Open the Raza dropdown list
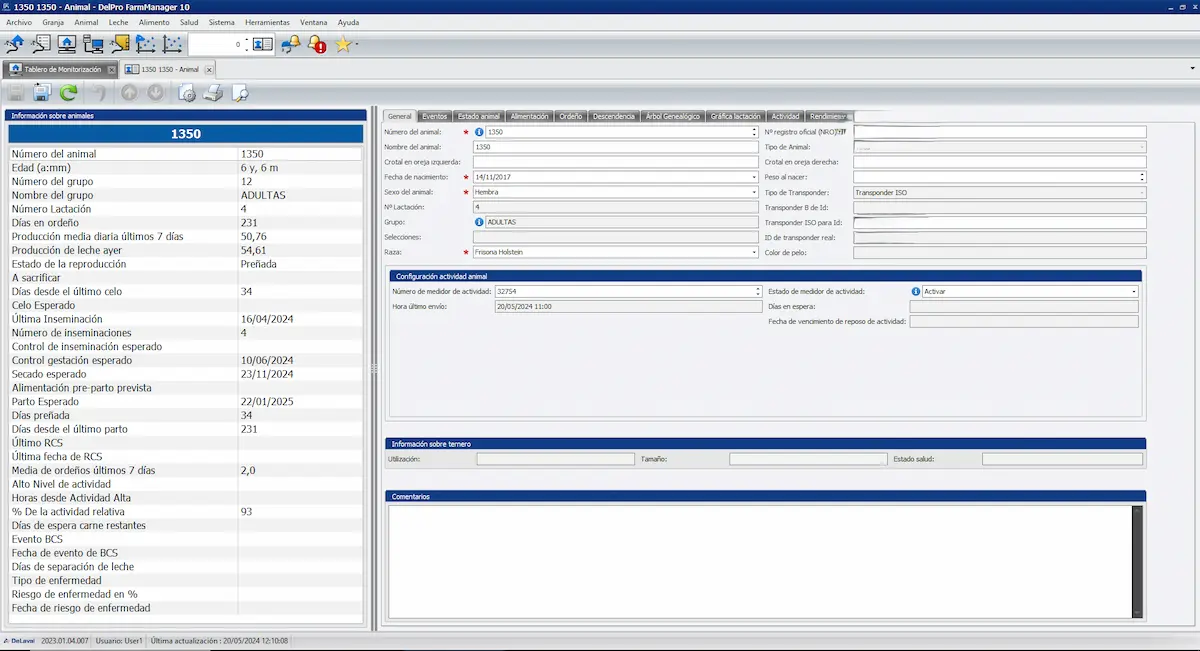The width and height of the screenshot is (1200, 651). tap(753, 253)
